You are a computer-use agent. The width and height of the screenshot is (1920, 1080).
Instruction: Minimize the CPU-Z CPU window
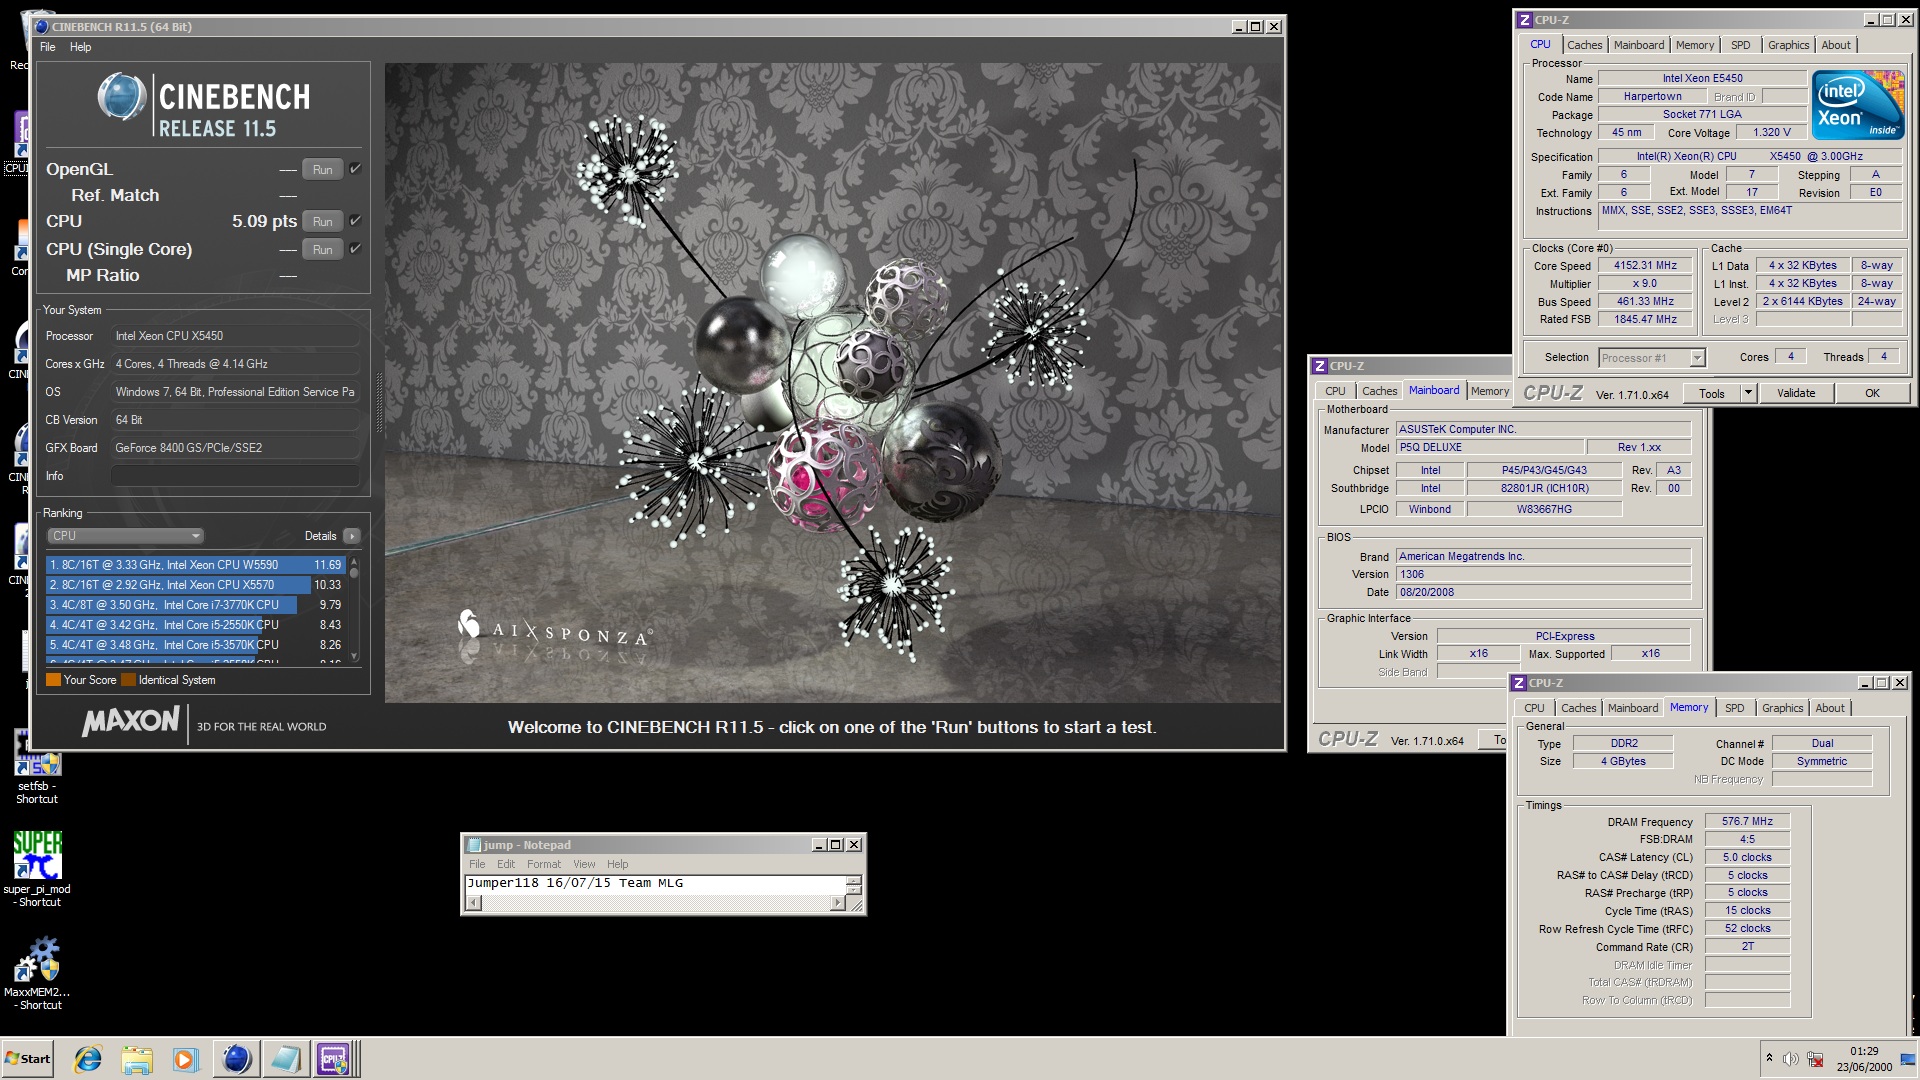pyautogui.click(x=1871, y=20)
